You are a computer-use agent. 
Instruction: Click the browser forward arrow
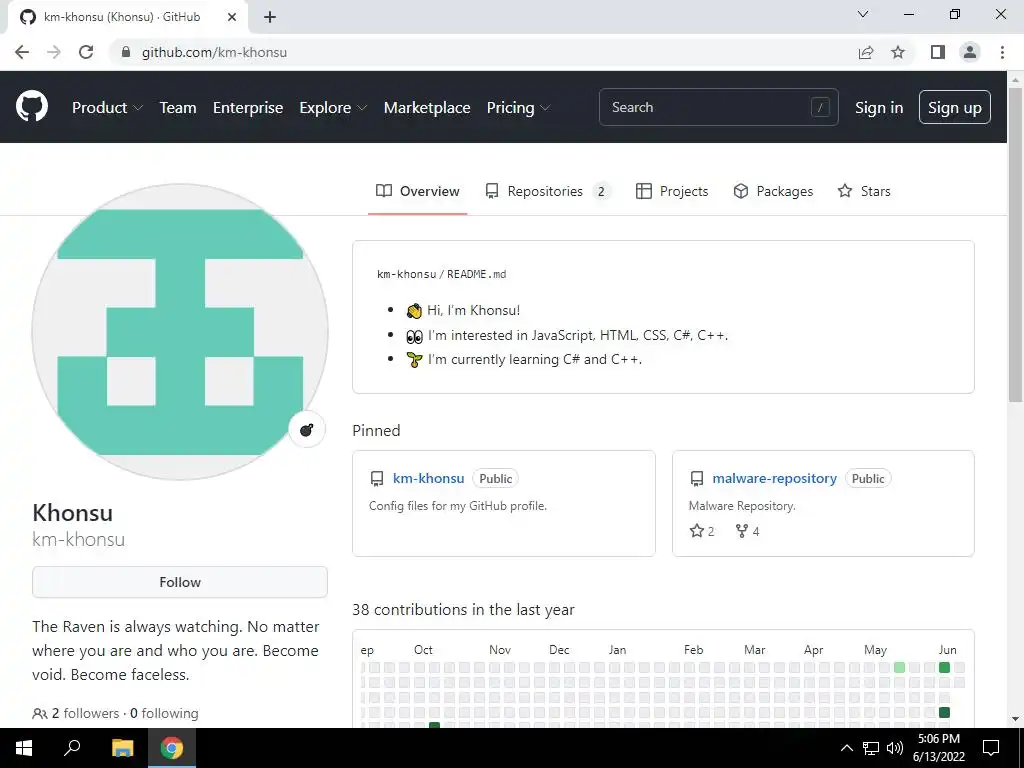point(54,52)
